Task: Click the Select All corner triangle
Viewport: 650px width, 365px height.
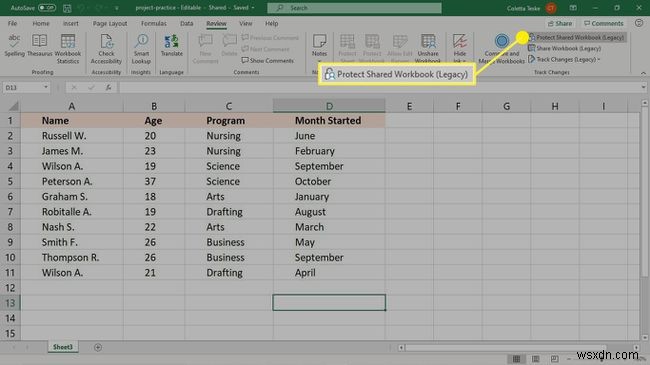Action: tap(13, 106)
